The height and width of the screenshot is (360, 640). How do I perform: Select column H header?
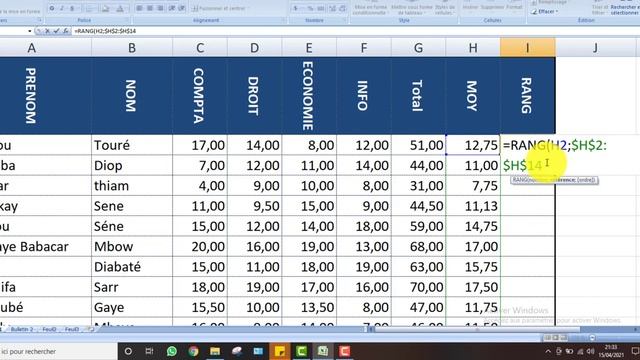tap(473, 48)
